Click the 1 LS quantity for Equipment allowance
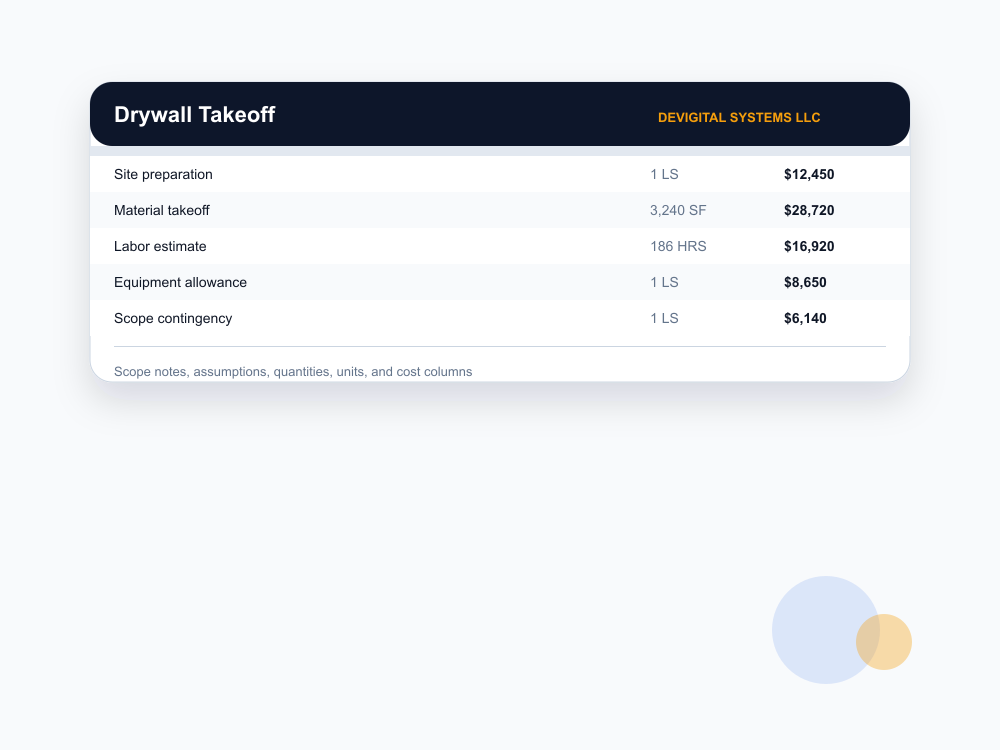This screenshot has height=750, width=1000. coord(664,283)
